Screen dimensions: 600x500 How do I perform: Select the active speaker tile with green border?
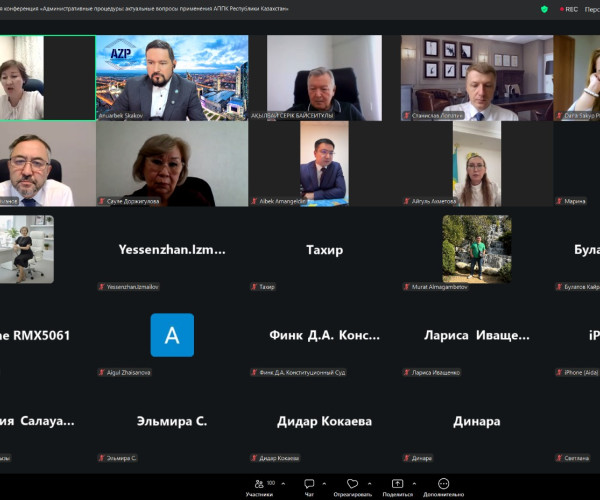tap(47, 78)
